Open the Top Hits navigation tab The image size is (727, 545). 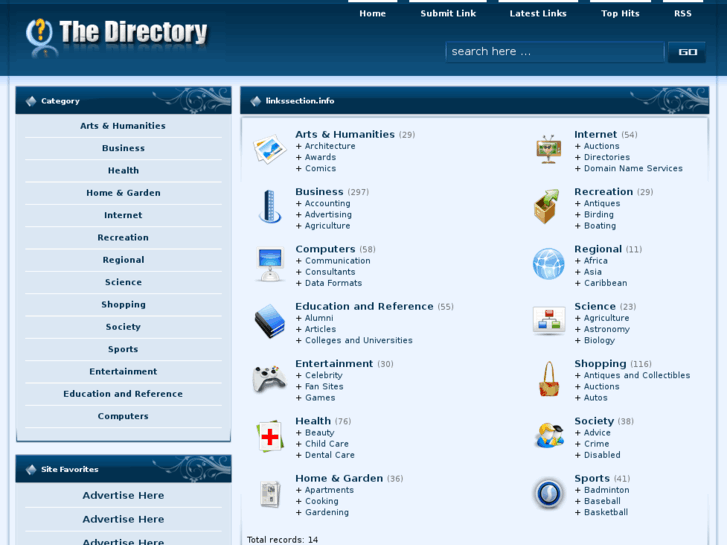coord(620,13)
